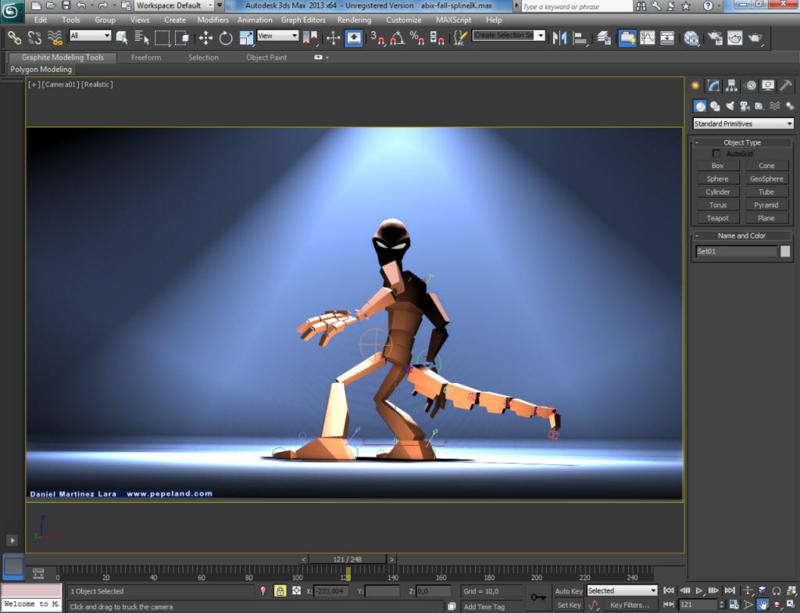The width and height of the screenshot is (800, 613).
Task: Switch to the Freeform ribbon tab
Action: (x=146, y=57)
